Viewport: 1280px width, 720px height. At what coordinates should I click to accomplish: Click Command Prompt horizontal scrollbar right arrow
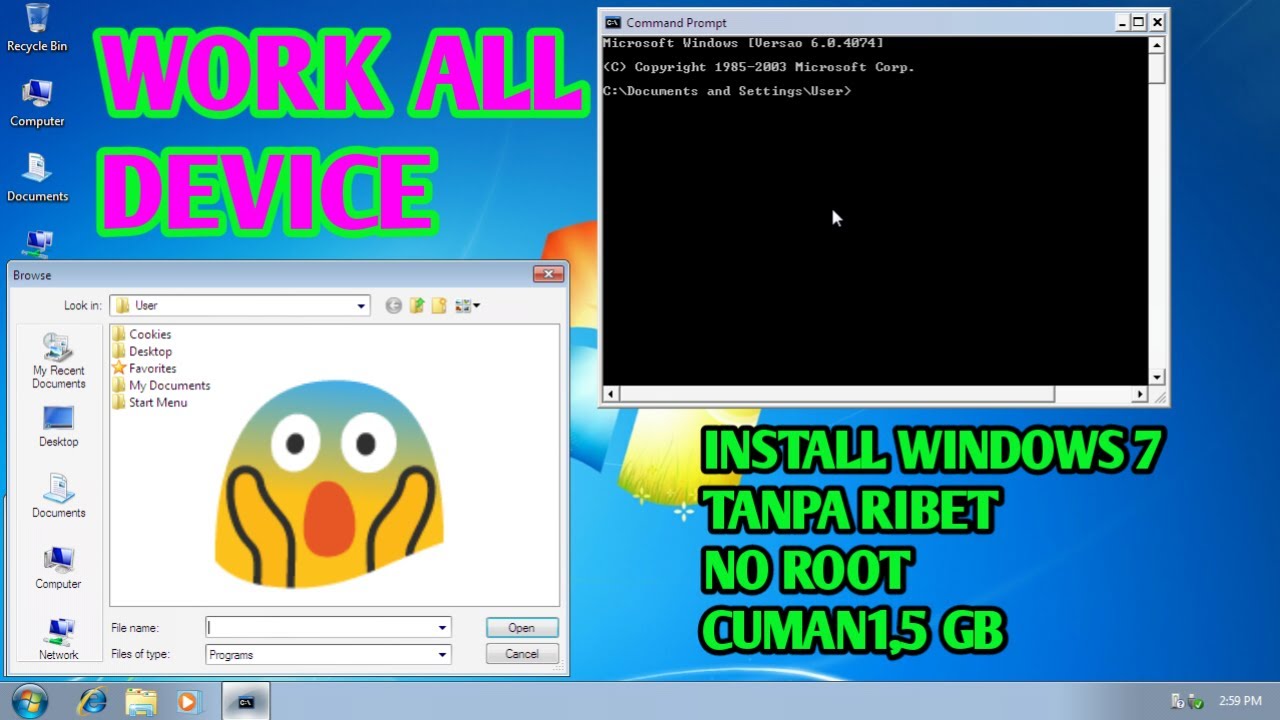(1140, 394)
